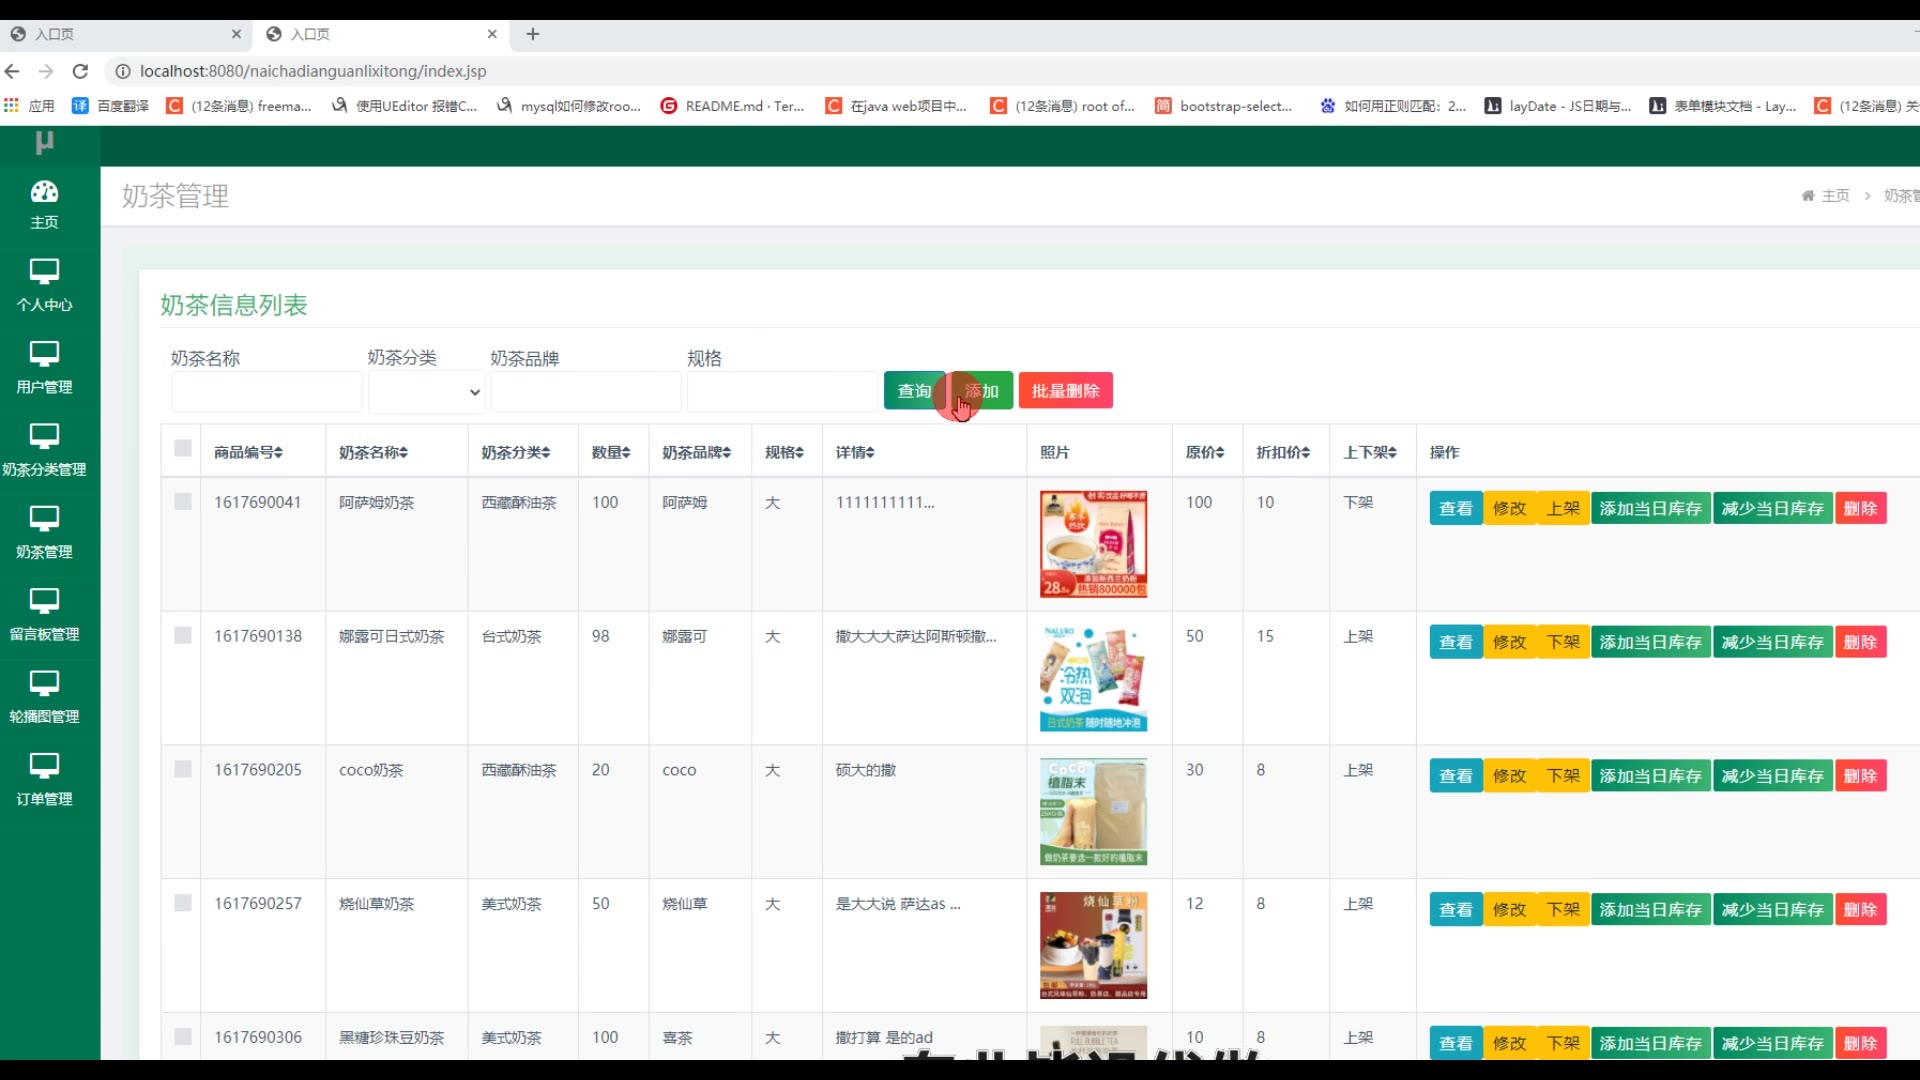Open 阿萨姆奶茶 product photo thumbnail
This screenshot has width=1920, height=1080.
coord(1093,544)
